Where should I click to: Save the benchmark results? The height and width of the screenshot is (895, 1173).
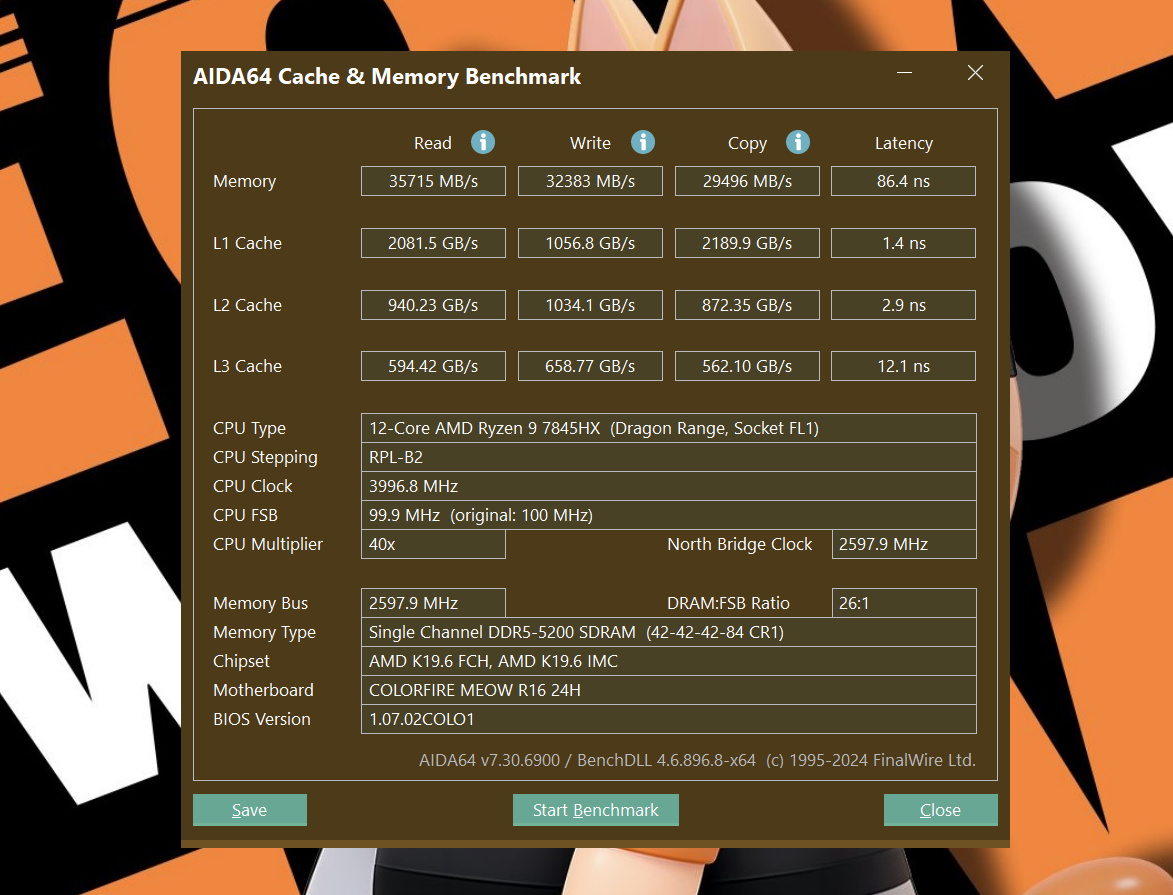click(250, 810)
